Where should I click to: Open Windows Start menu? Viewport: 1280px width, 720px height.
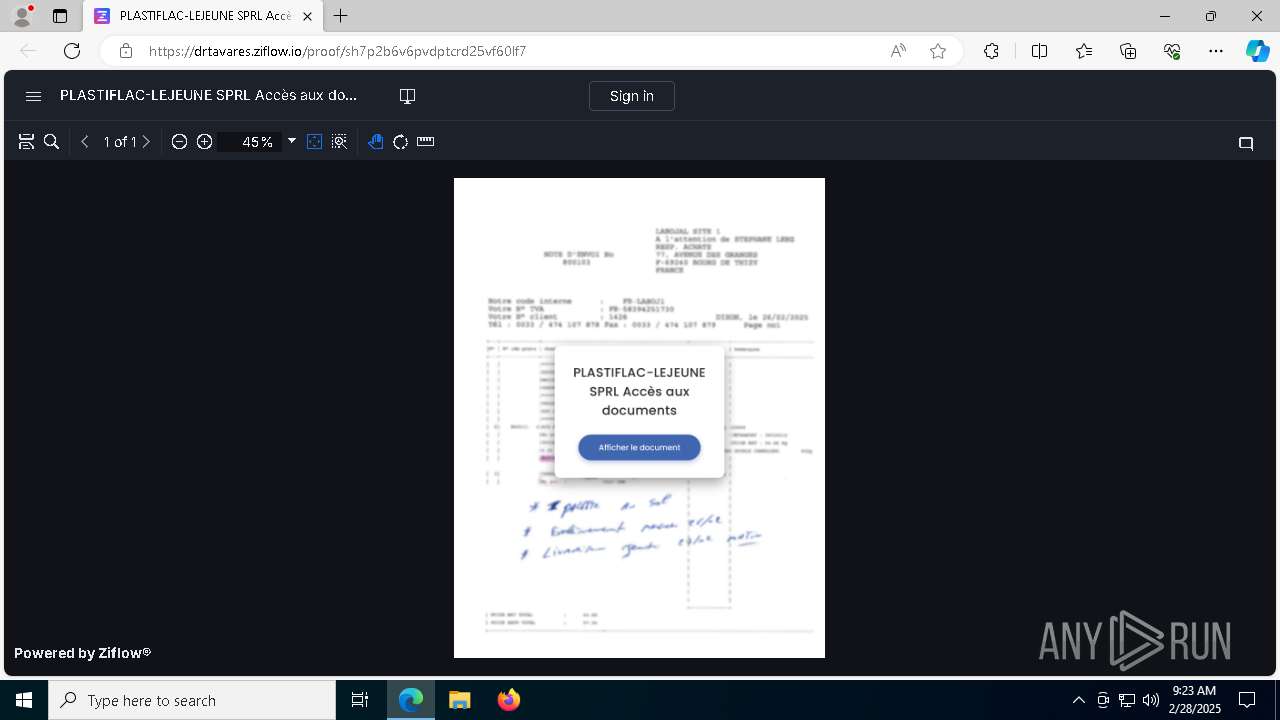24,700
